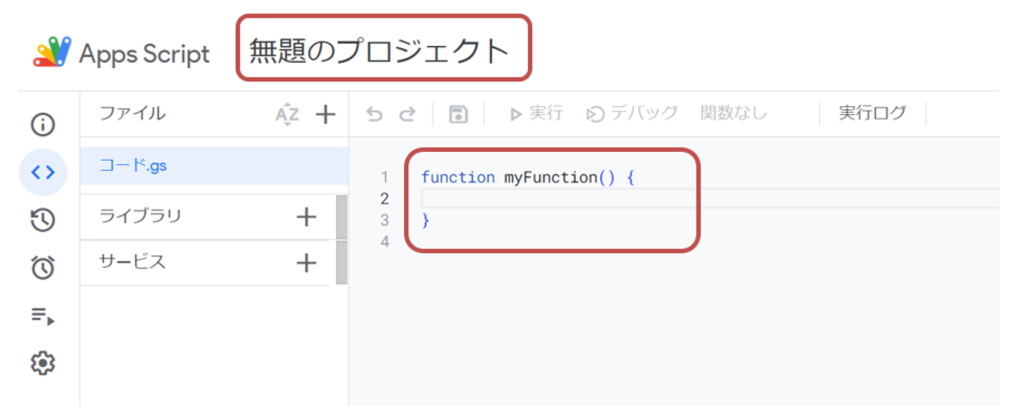
Task: Click the Undo arrow in toolbar
Action: tap(375, 114)
